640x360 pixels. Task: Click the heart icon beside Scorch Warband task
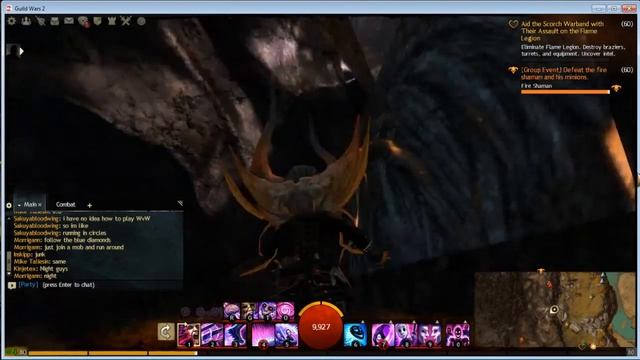[x=513, y=24]
